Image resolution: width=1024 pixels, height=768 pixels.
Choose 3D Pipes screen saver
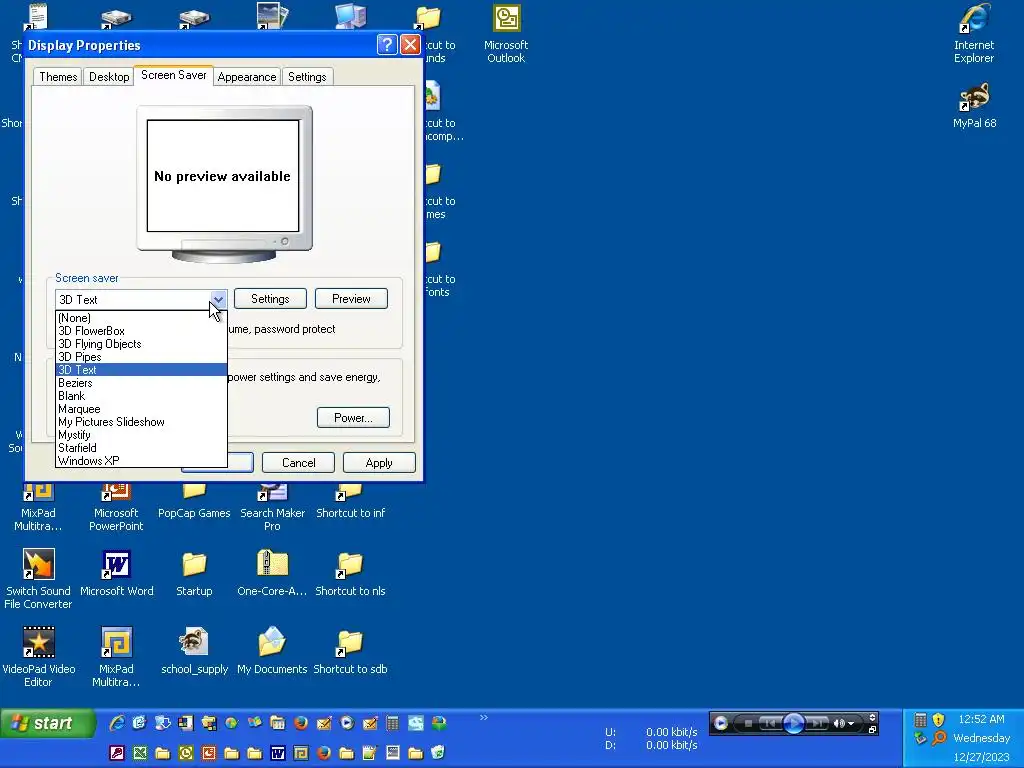[x=141, y=357]
